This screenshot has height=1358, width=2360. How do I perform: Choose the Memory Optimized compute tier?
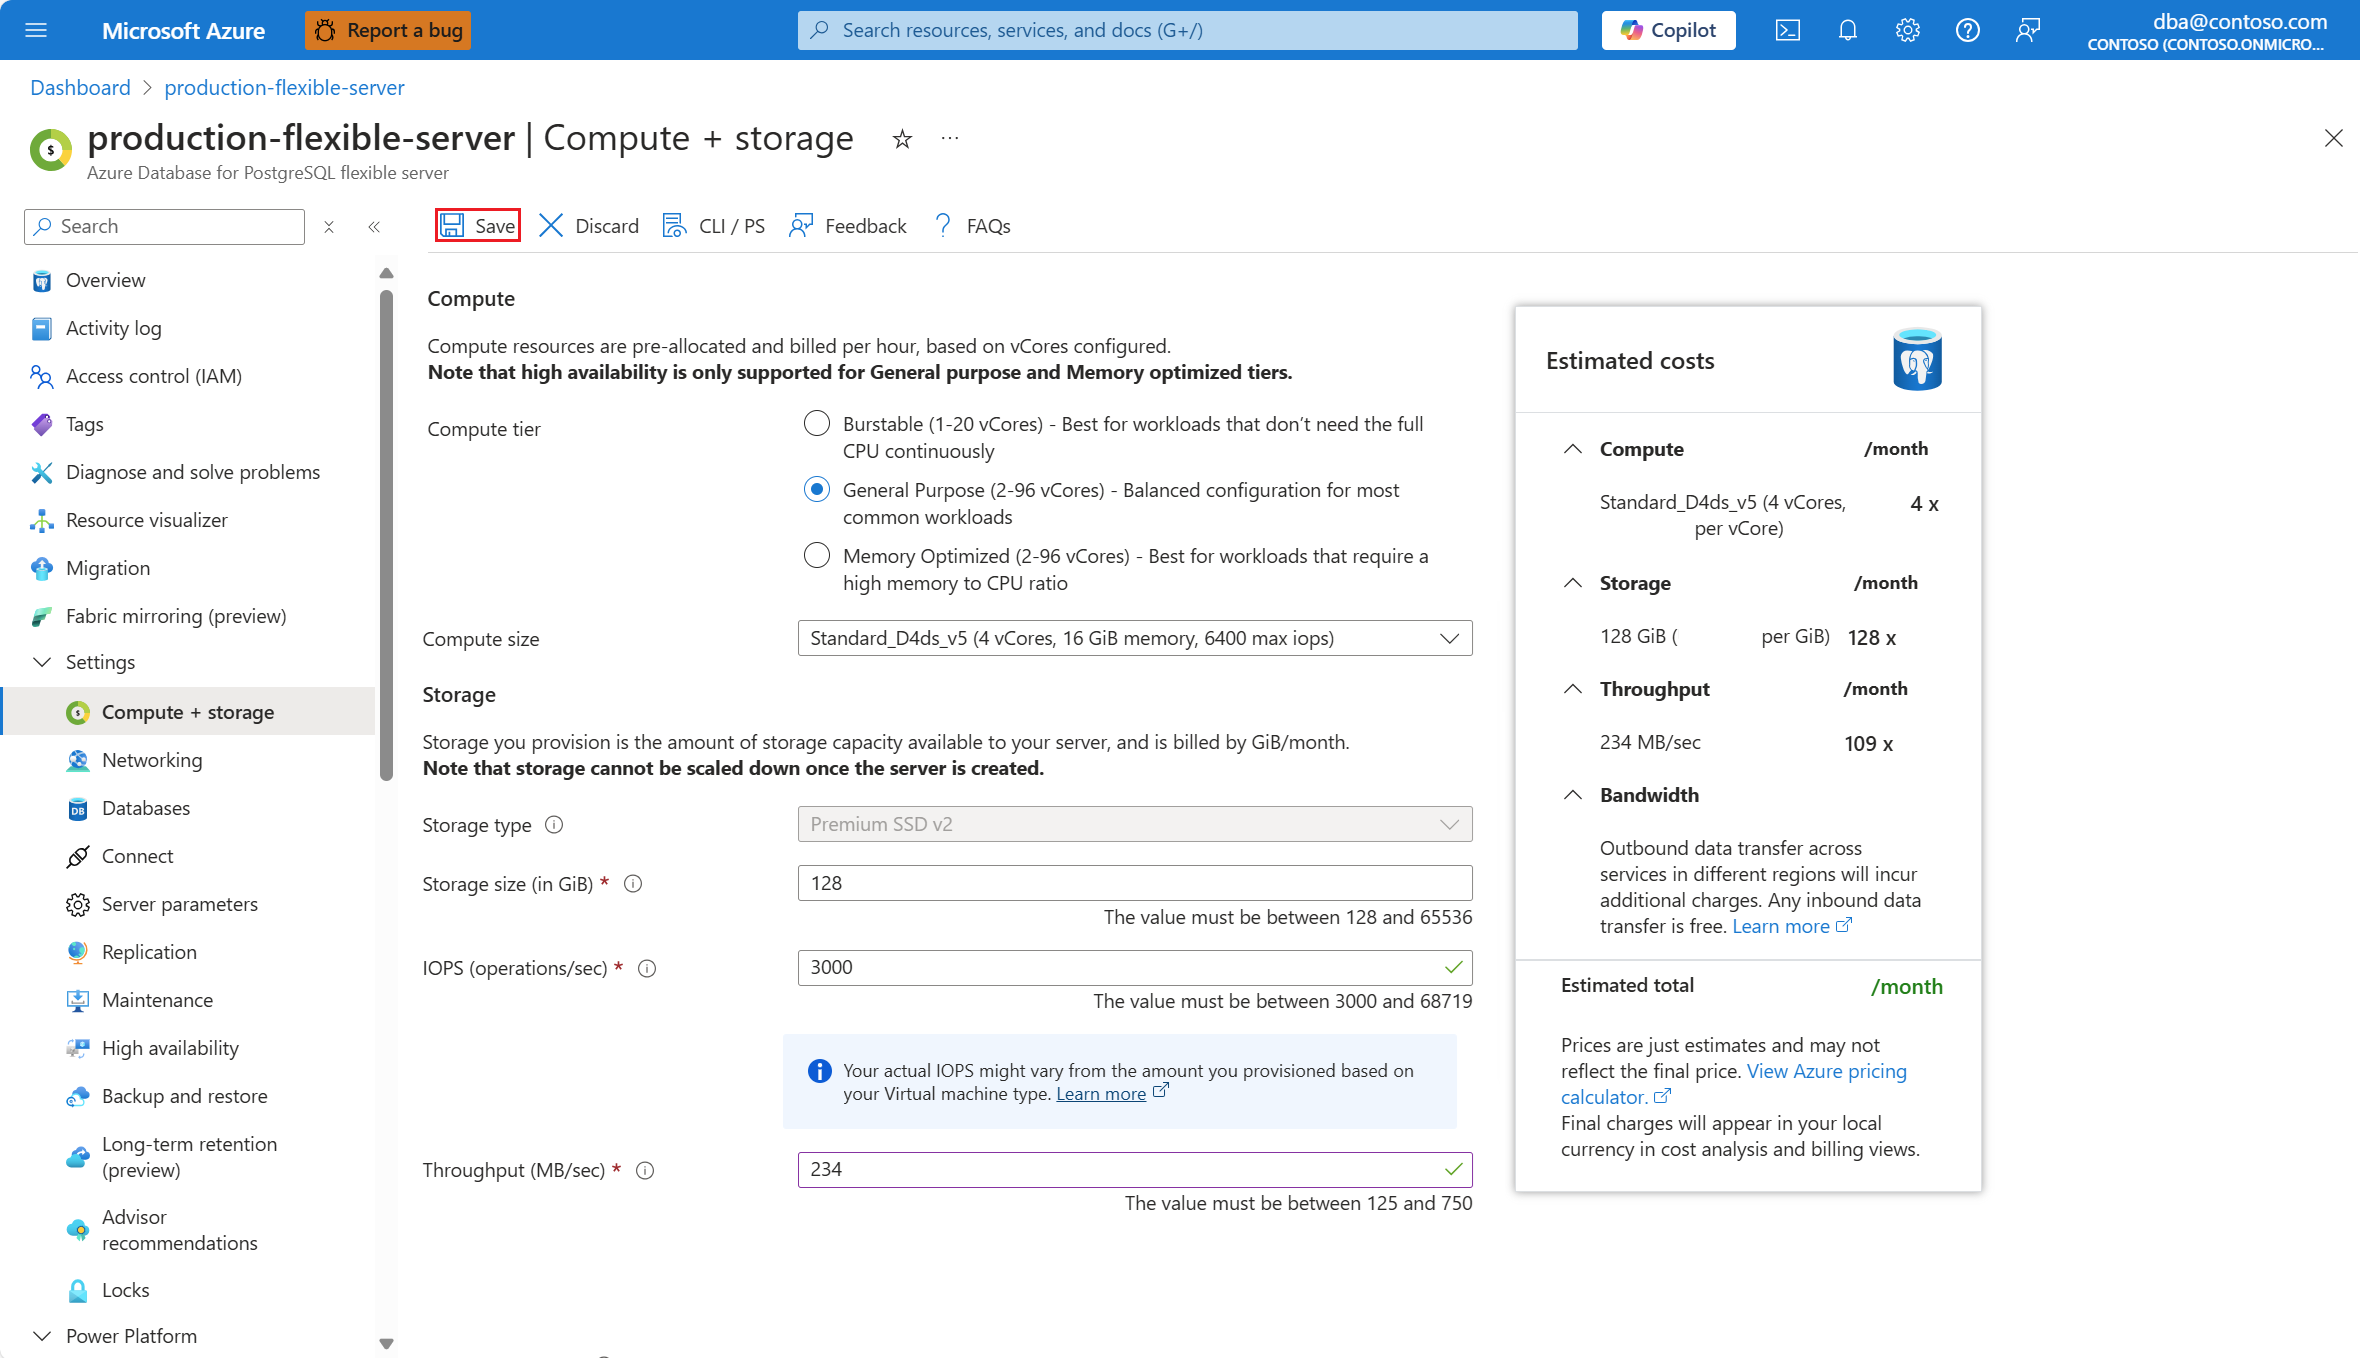pos(817,556)
